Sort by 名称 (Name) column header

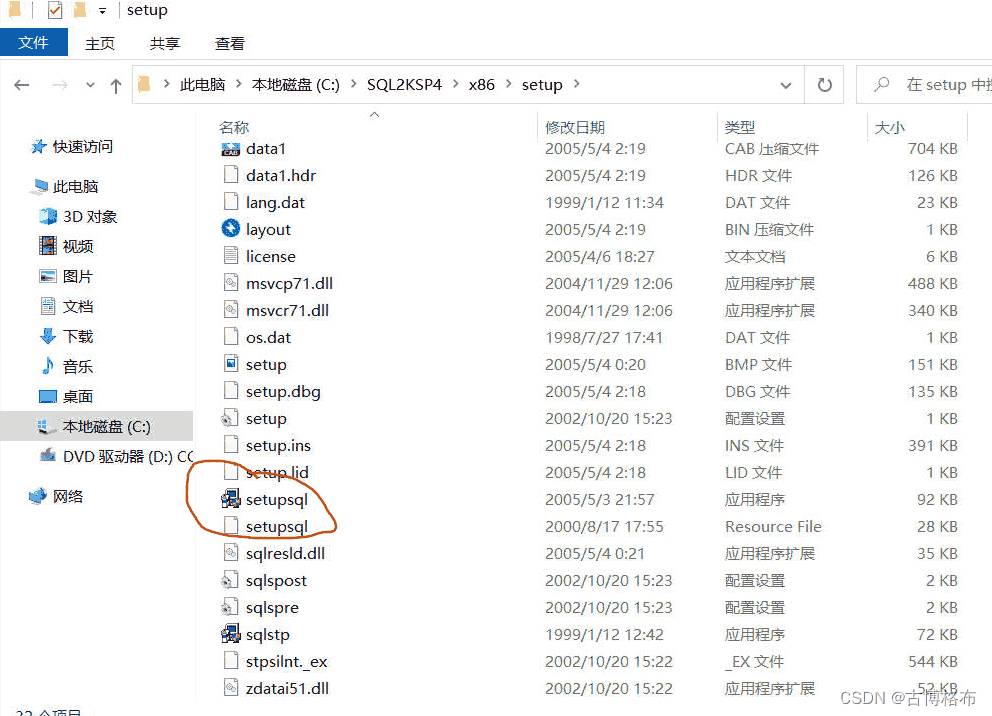pos(234,127)
